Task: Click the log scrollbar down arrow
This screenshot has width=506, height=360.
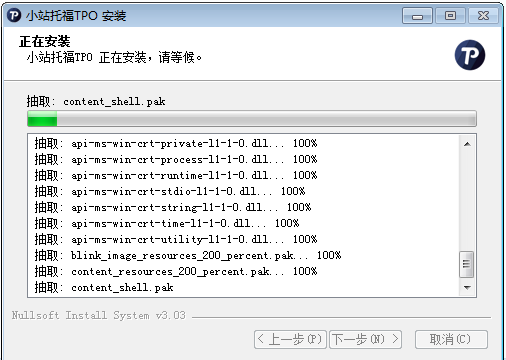Action: (x=467, y=287)
